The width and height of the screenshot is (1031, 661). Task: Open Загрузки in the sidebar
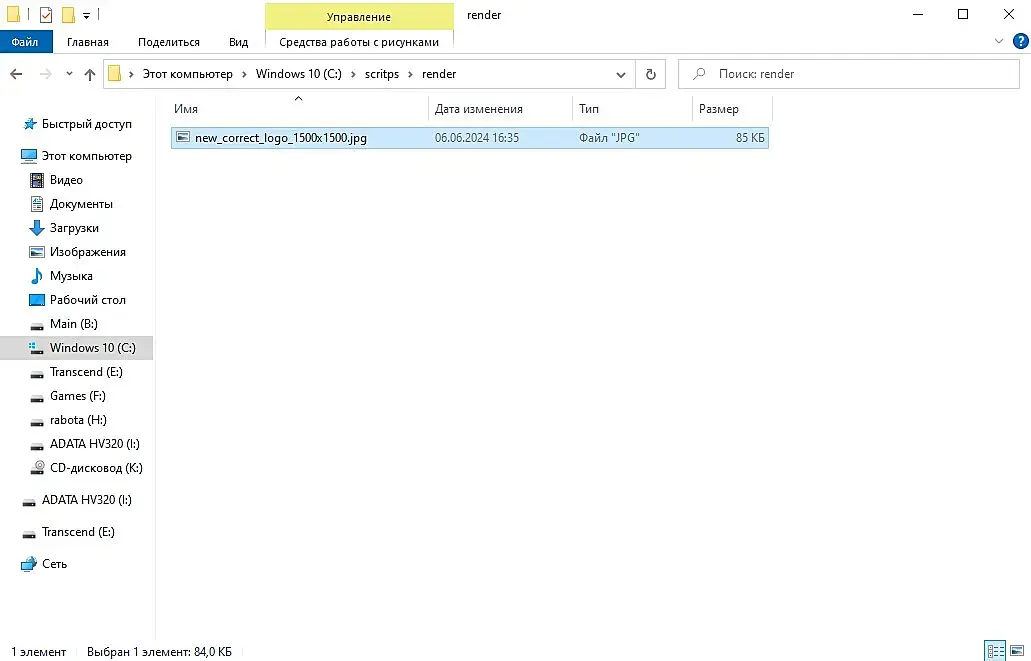tap(76, 228)
